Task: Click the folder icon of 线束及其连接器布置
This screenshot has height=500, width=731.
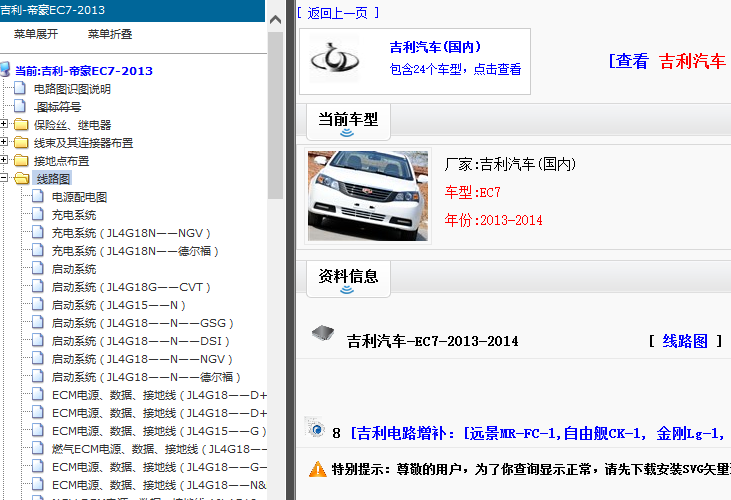Action: 21,142
